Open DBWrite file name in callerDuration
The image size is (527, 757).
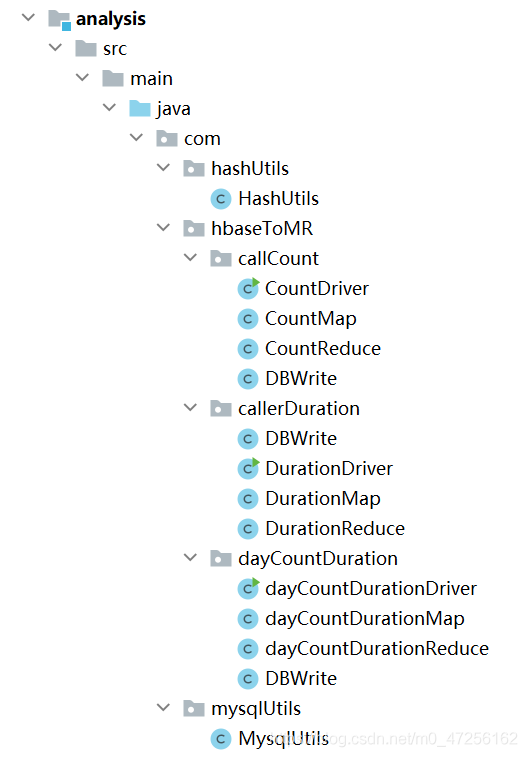(301, 438)
